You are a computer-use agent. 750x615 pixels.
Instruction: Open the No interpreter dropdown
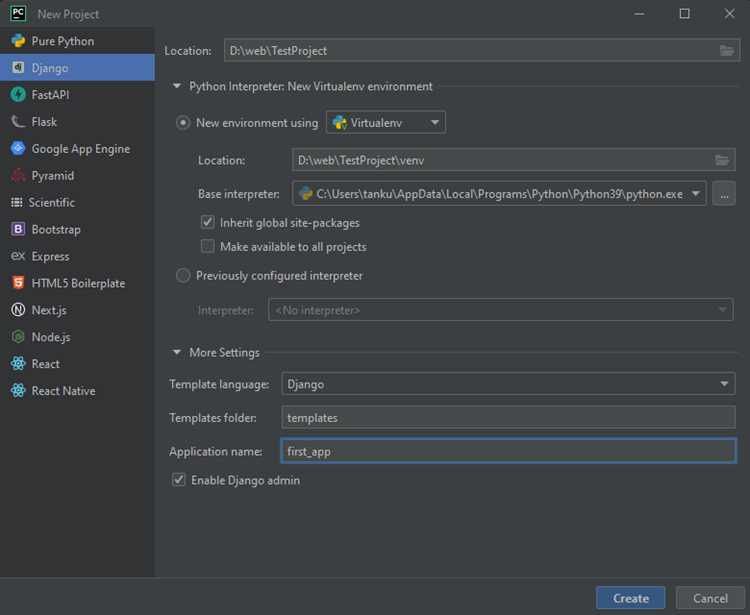pyautogui.click(x=500, y=310)
